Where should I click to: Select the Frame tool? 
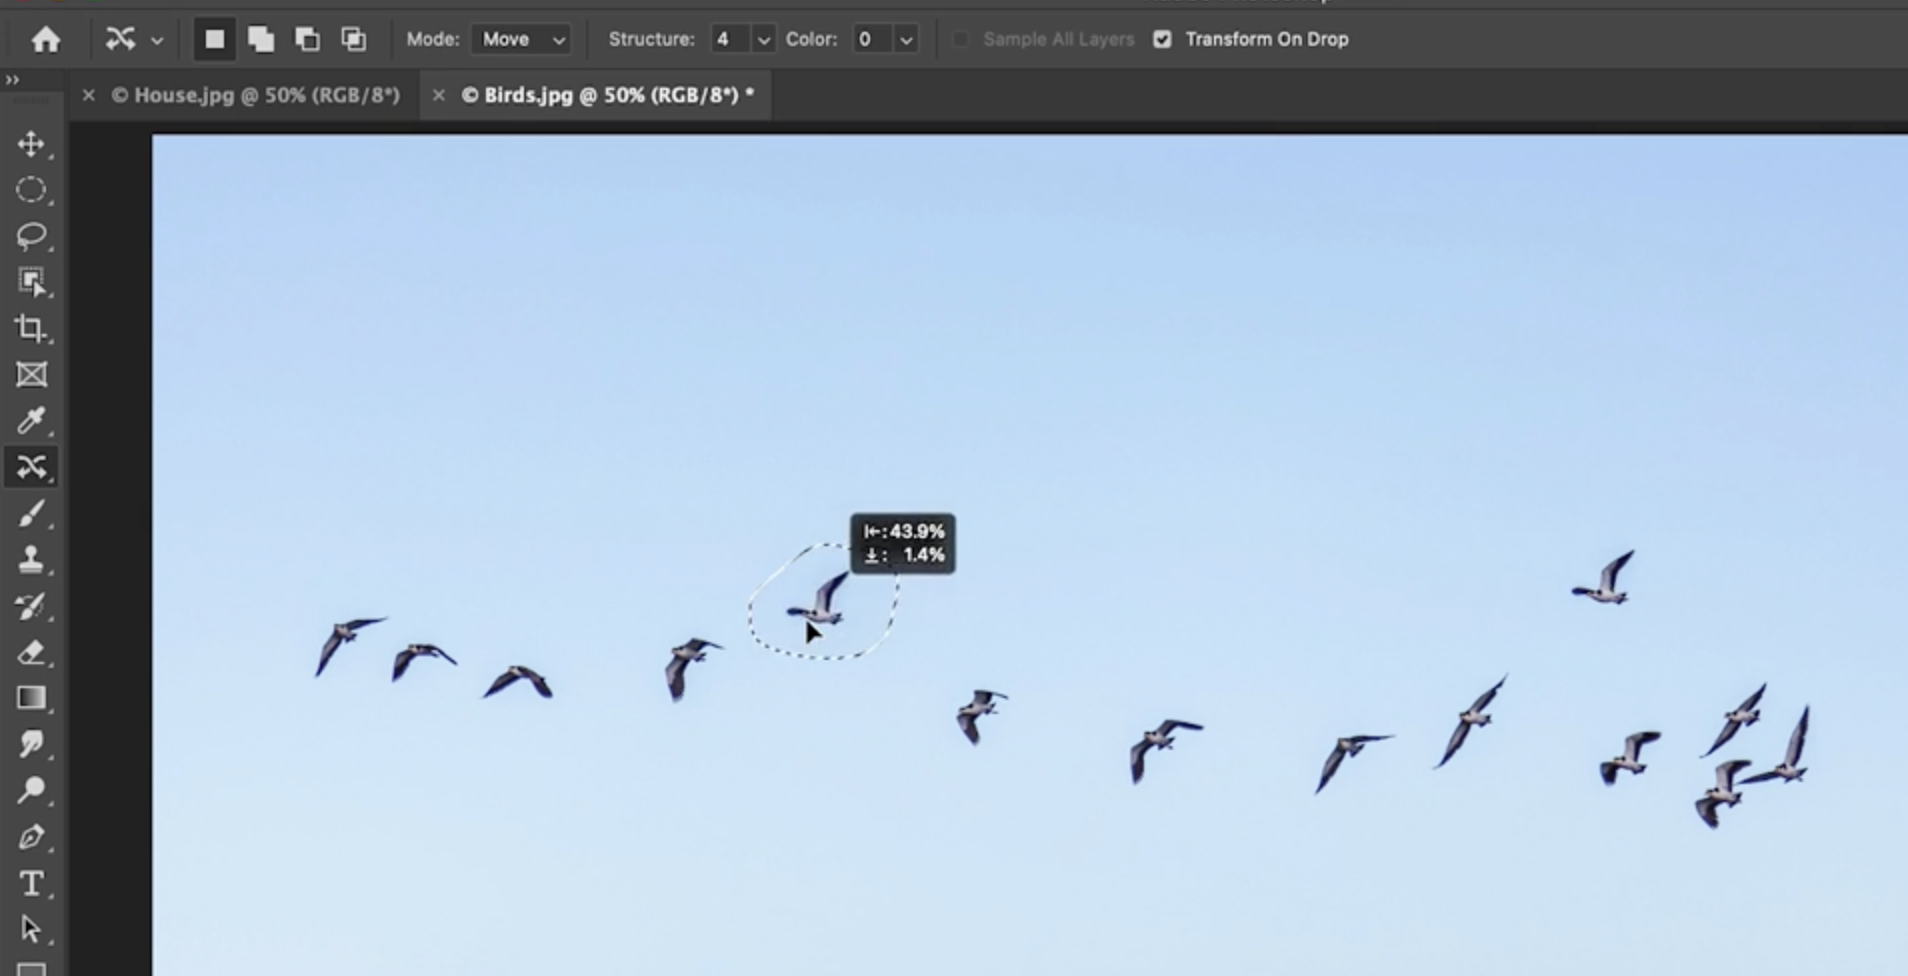pyautogui.click(x=31, y=374)
